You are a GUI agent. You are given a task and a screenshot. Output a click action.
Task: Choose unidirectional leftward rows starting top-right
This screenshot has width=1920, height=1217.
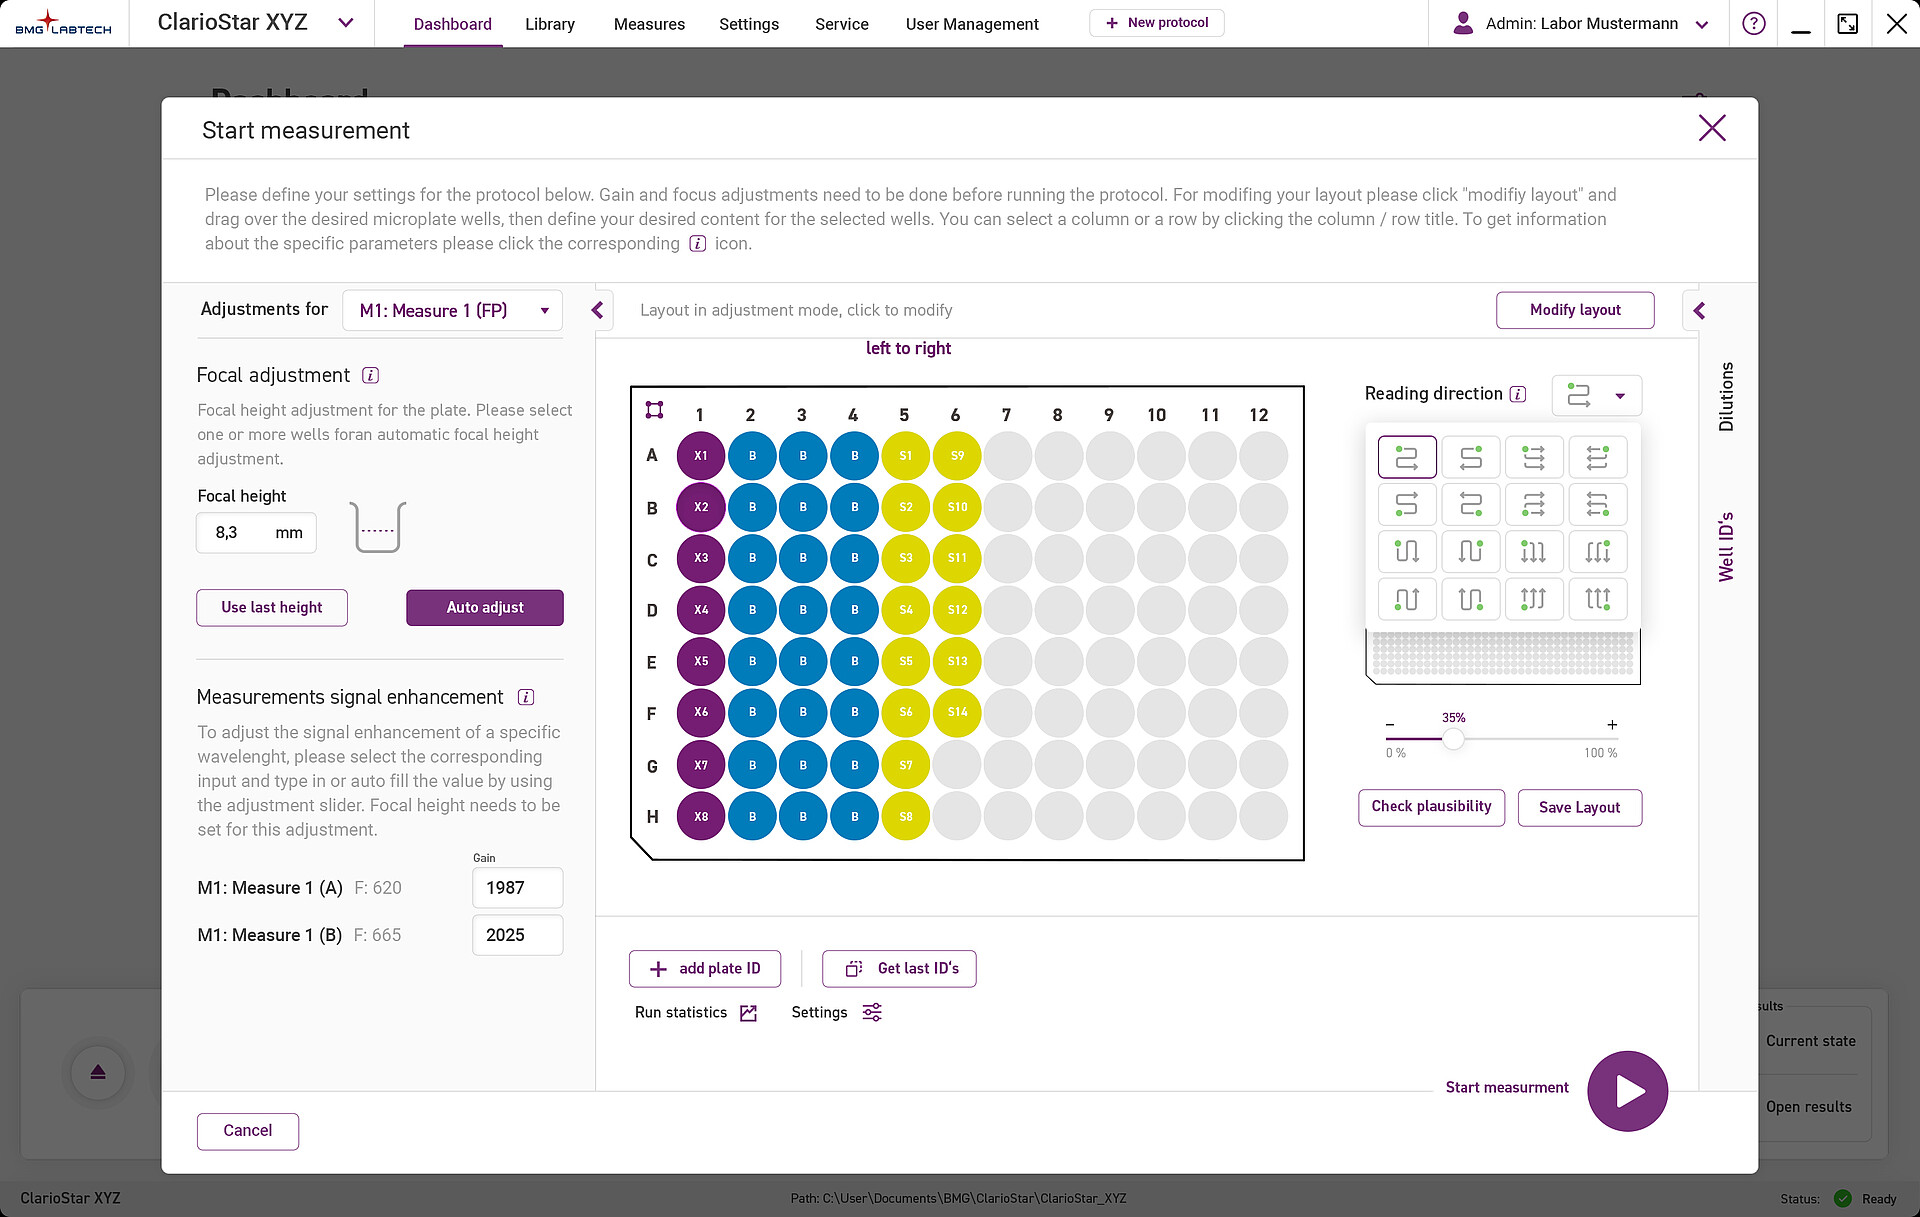(1598, 457)
